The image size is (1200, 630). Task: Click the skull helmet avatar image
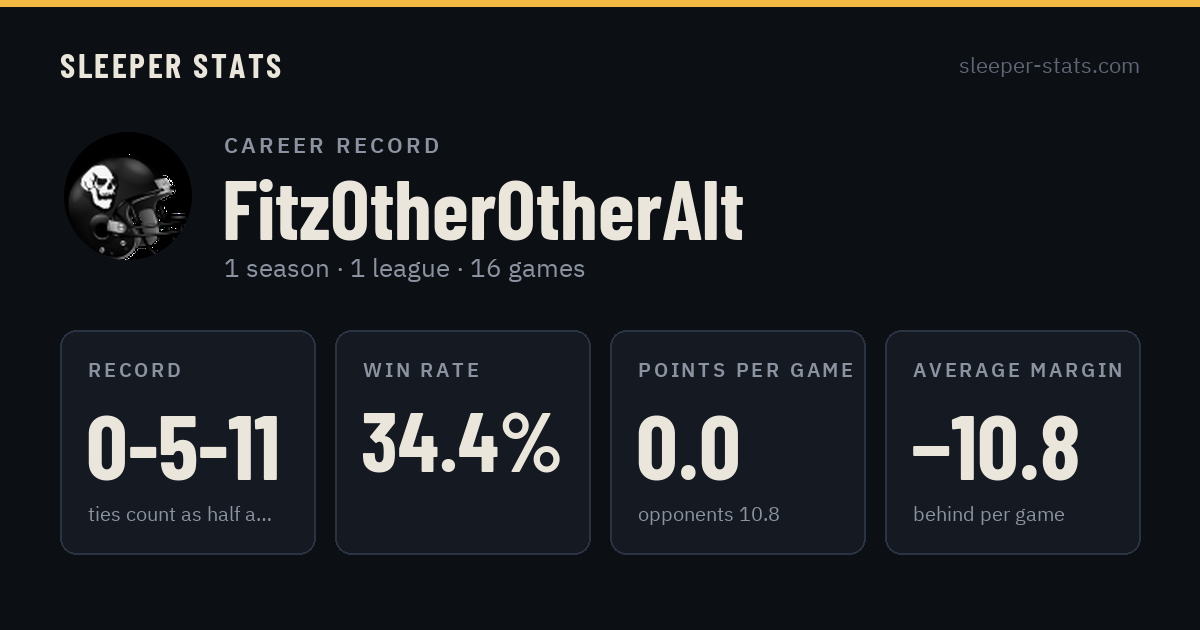(128, 196)
